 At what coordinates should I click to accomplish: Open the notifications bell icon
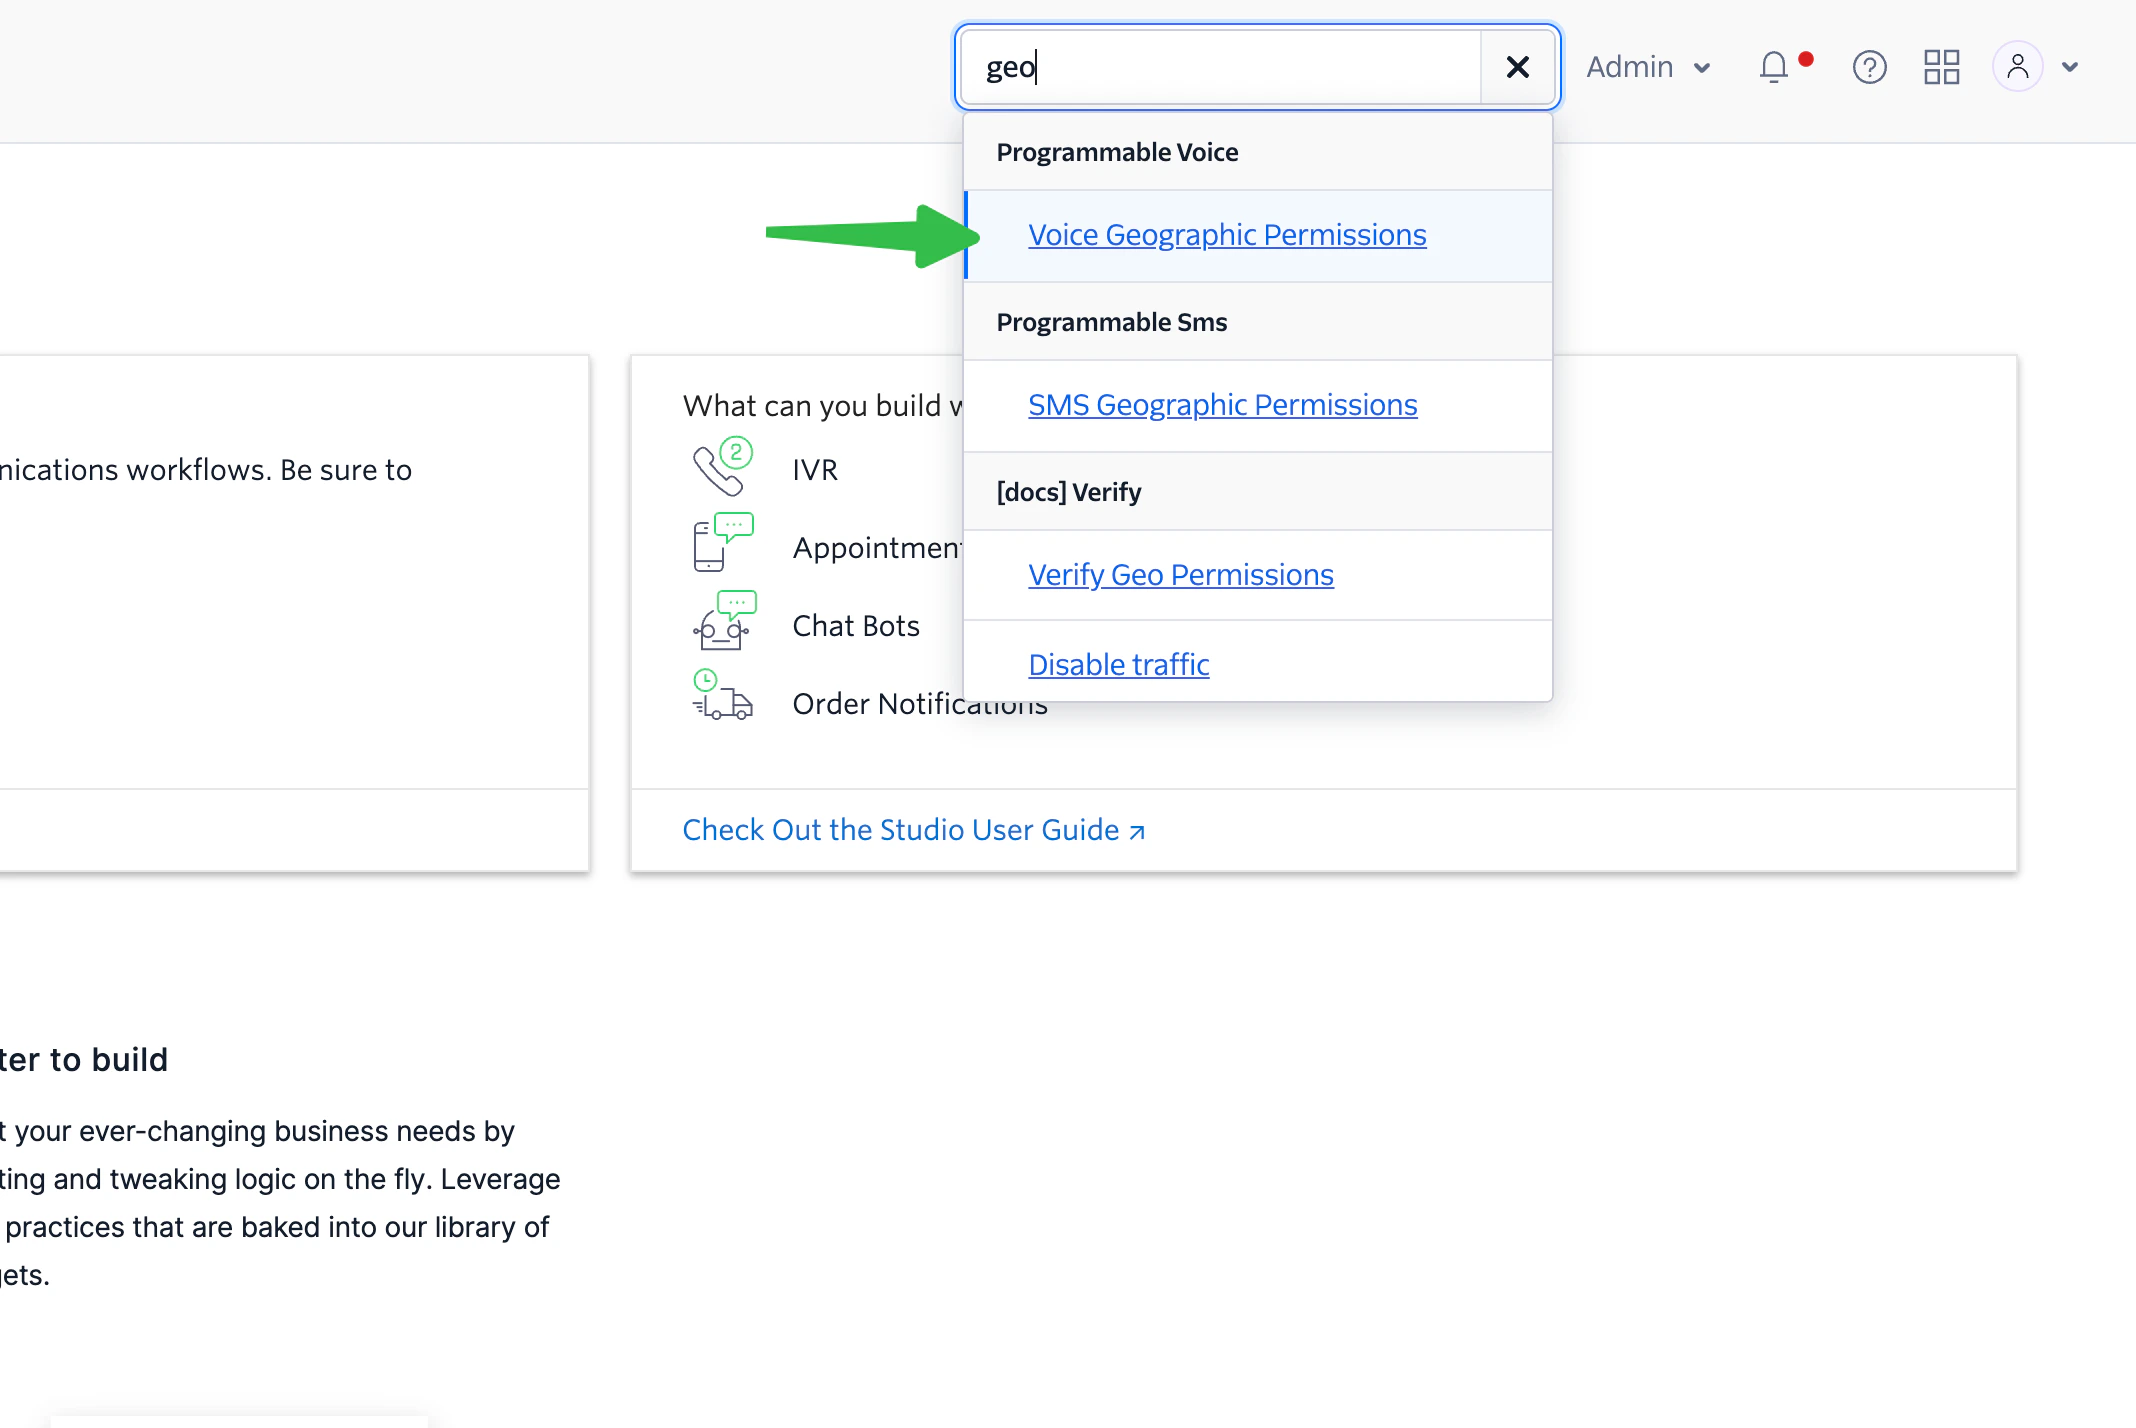click(x=1775, y=67)
